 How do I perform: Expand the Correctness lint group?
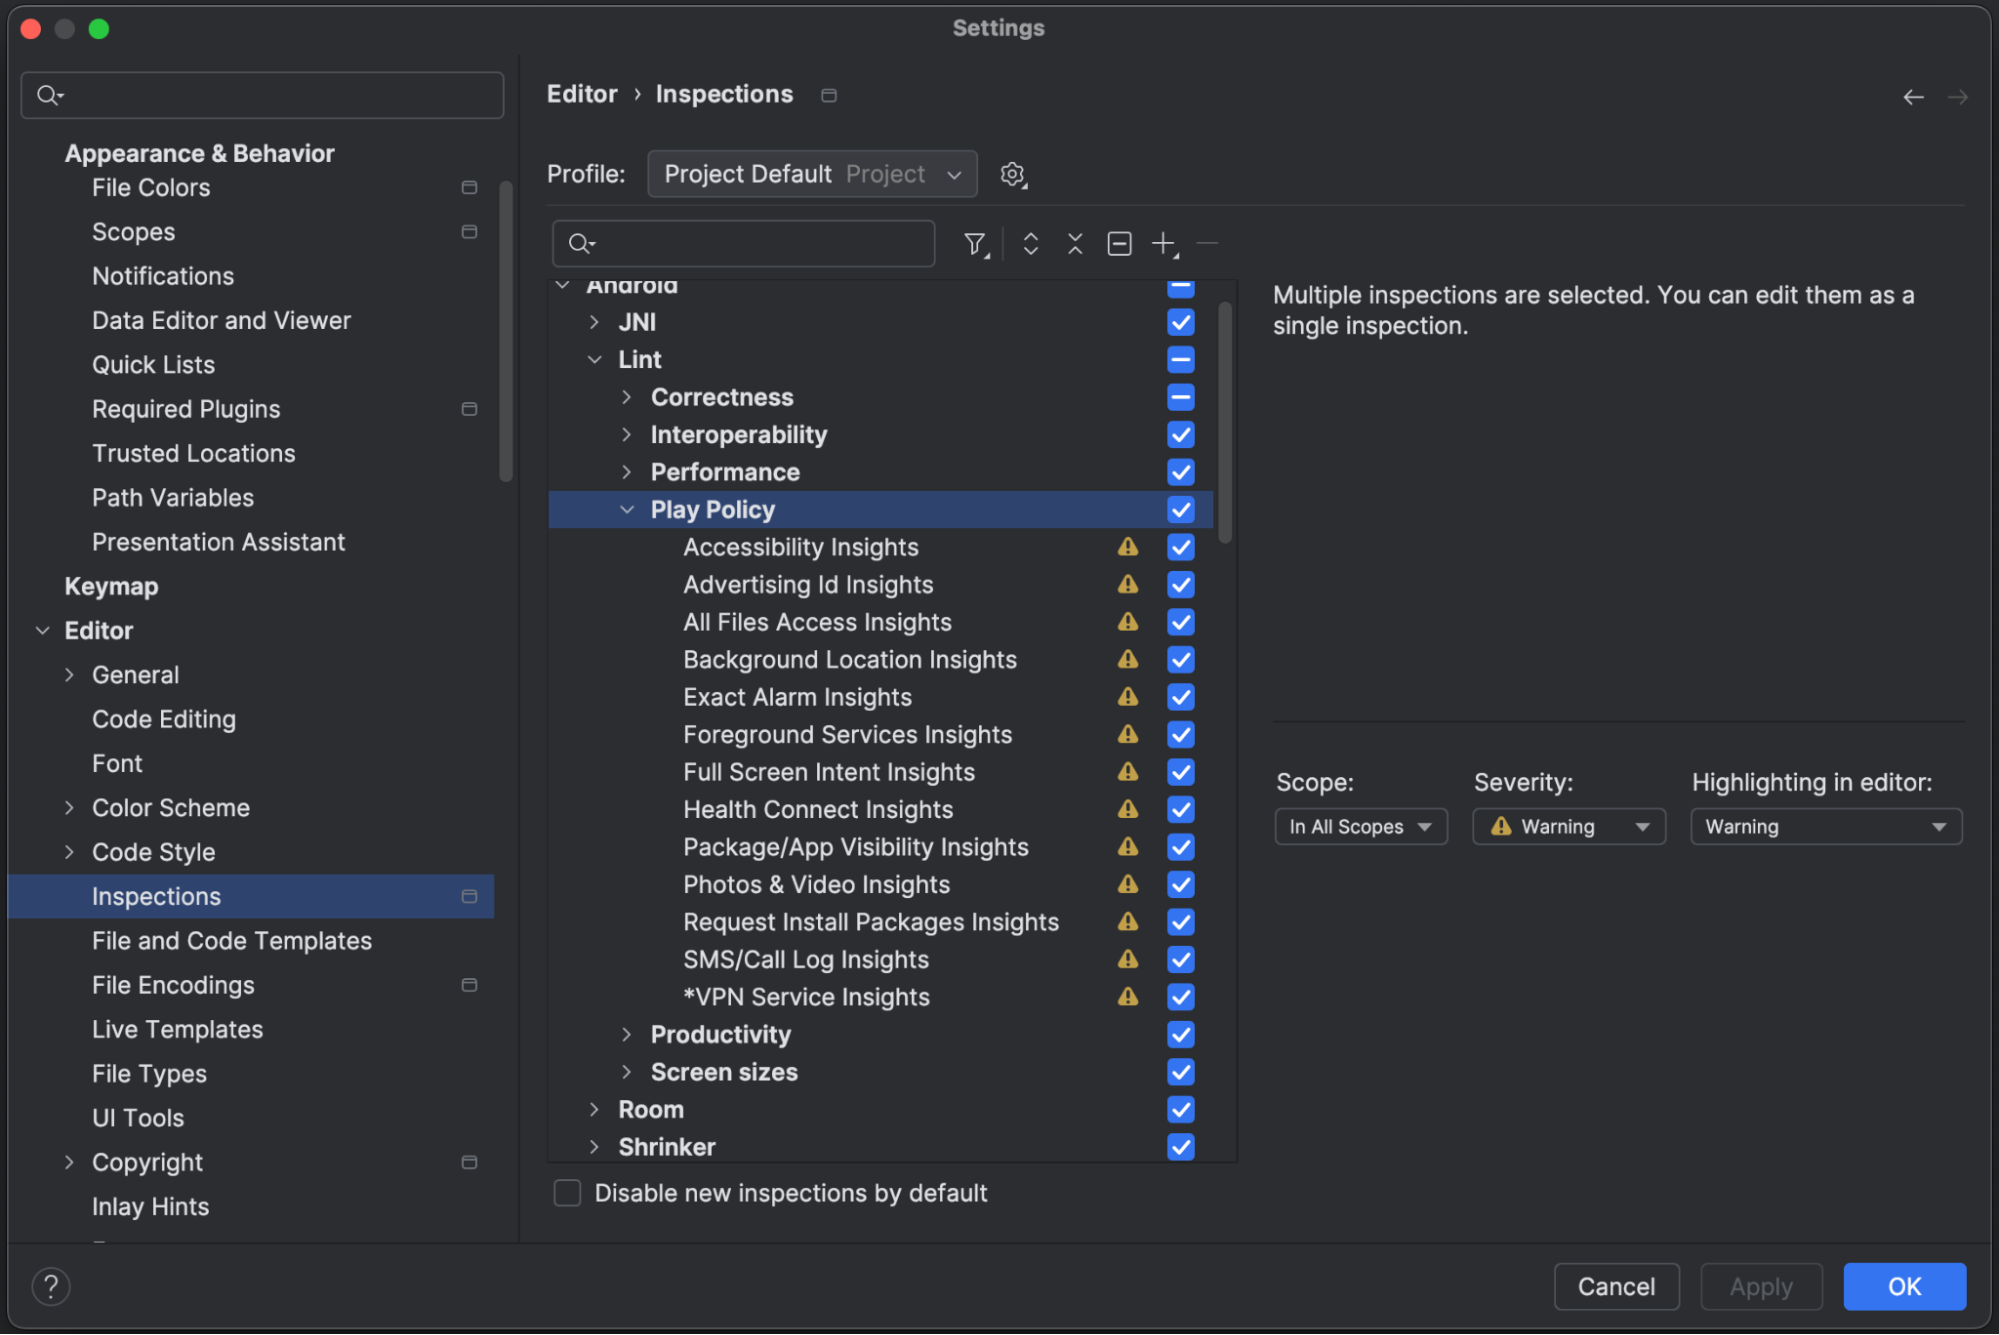coord(627,397)
